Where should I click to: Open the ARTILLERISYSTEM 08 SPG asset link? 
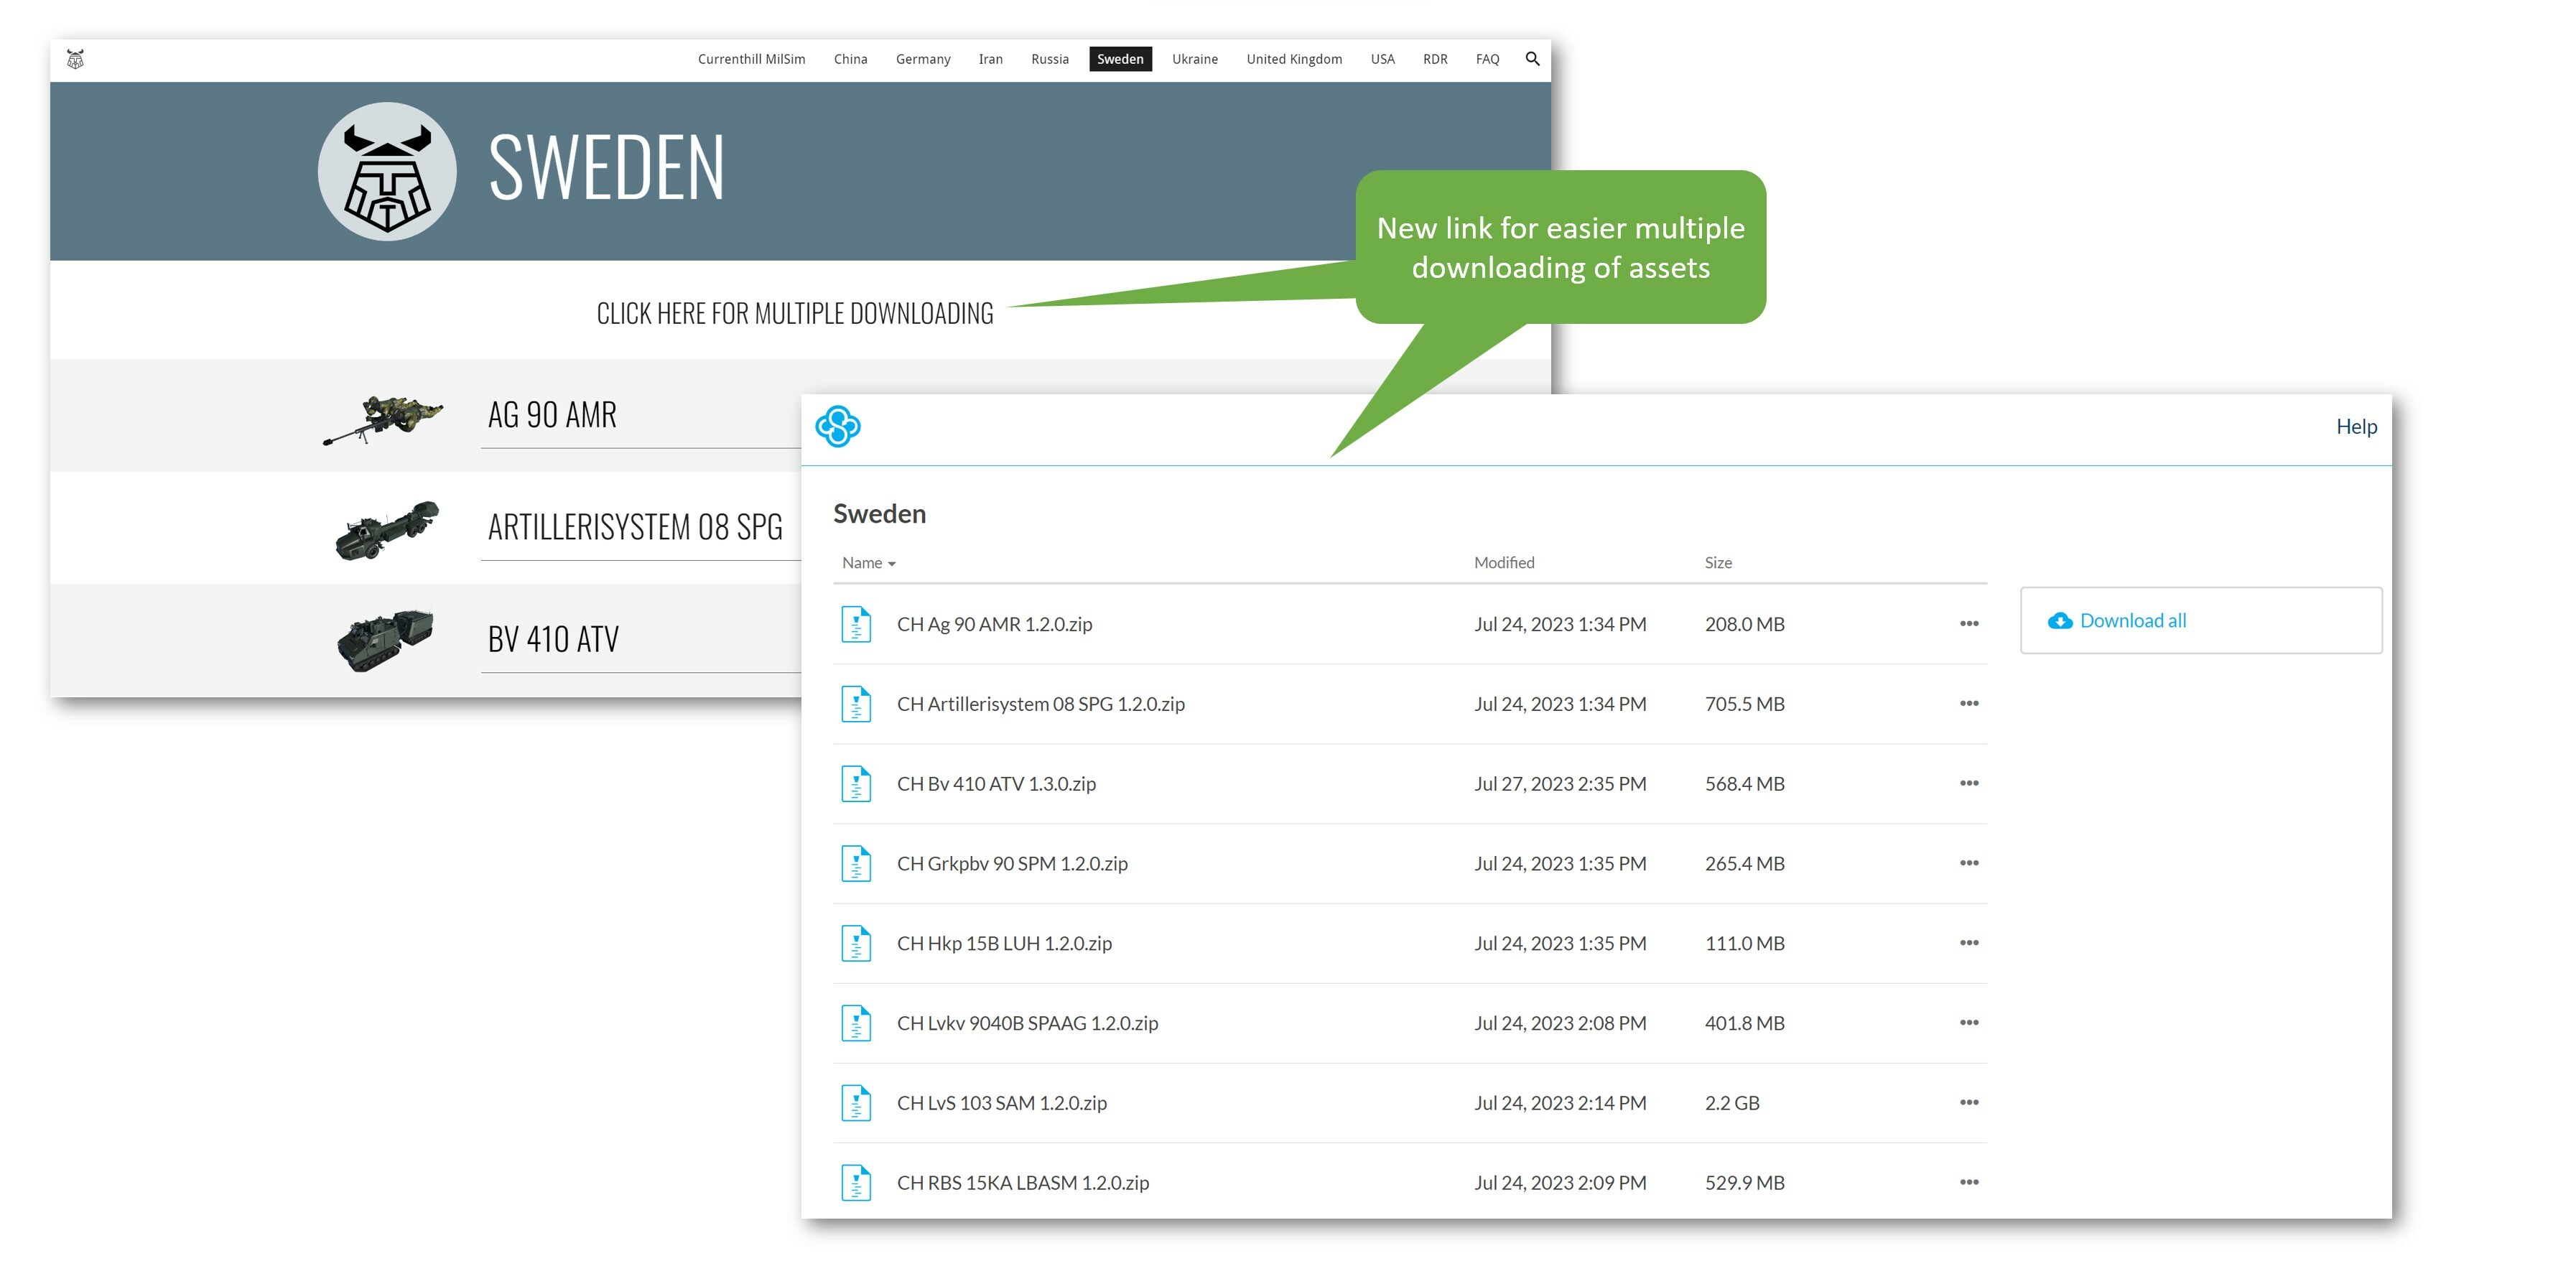tap(635, 527)
